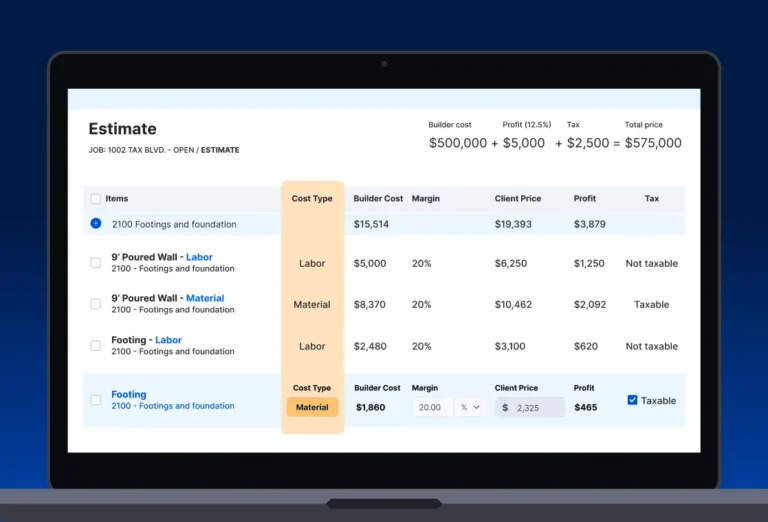768x522 pixels.
Task: Click total Builder cost $500,000 summary
Action: point(458,143)
